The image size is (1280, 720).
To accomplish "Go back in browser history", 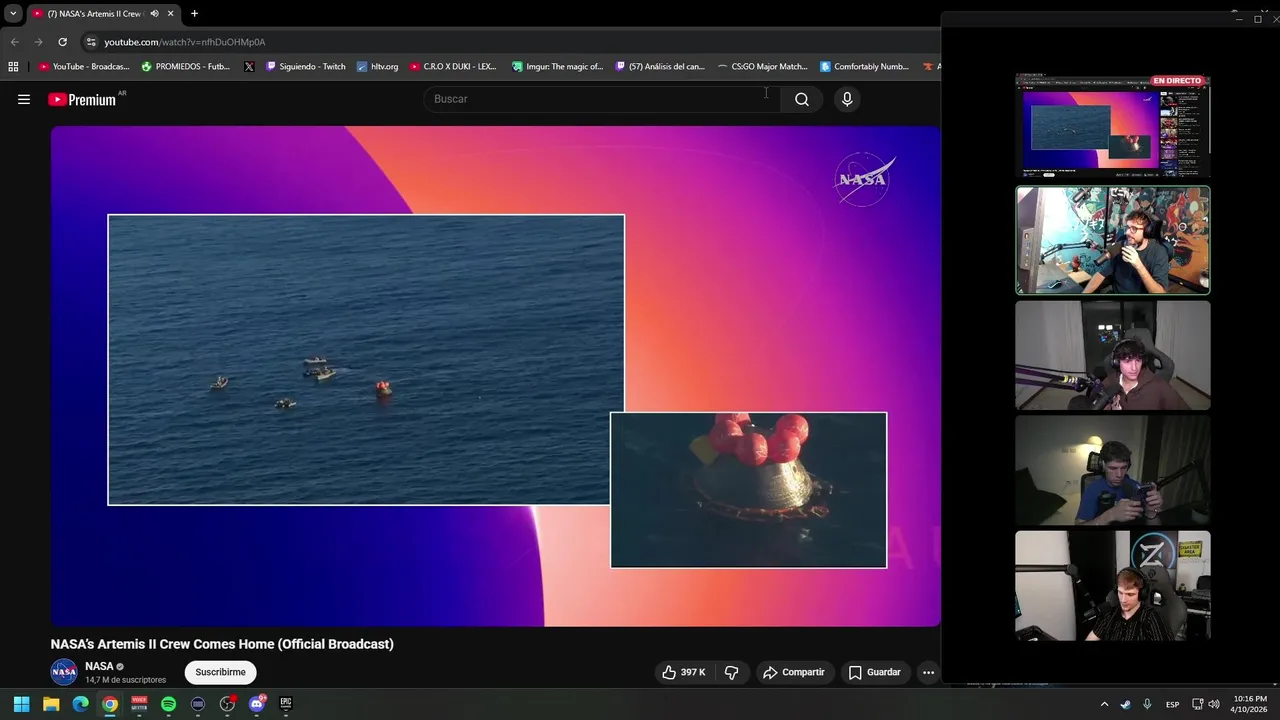I will (14, 42).
